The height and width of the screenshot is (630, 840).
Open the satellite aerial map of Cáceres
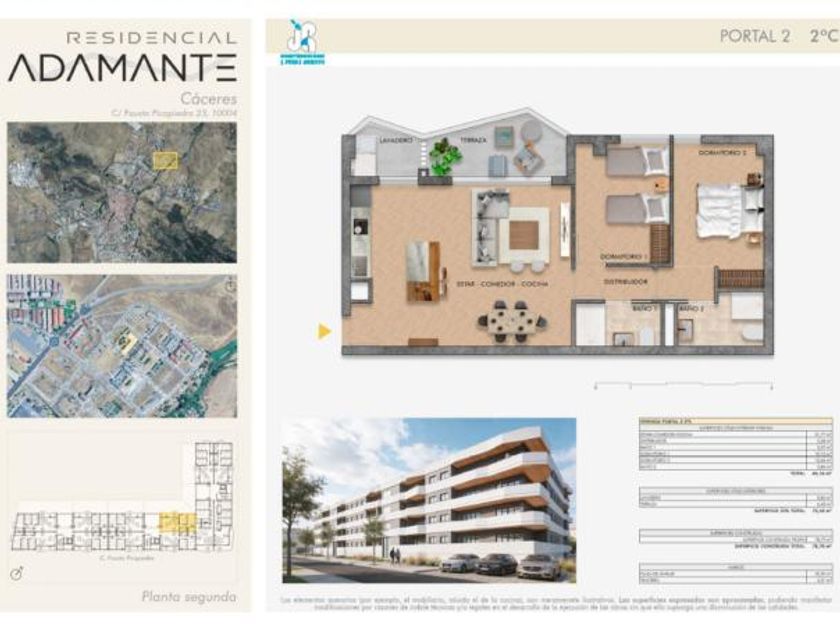click(122, 192)
